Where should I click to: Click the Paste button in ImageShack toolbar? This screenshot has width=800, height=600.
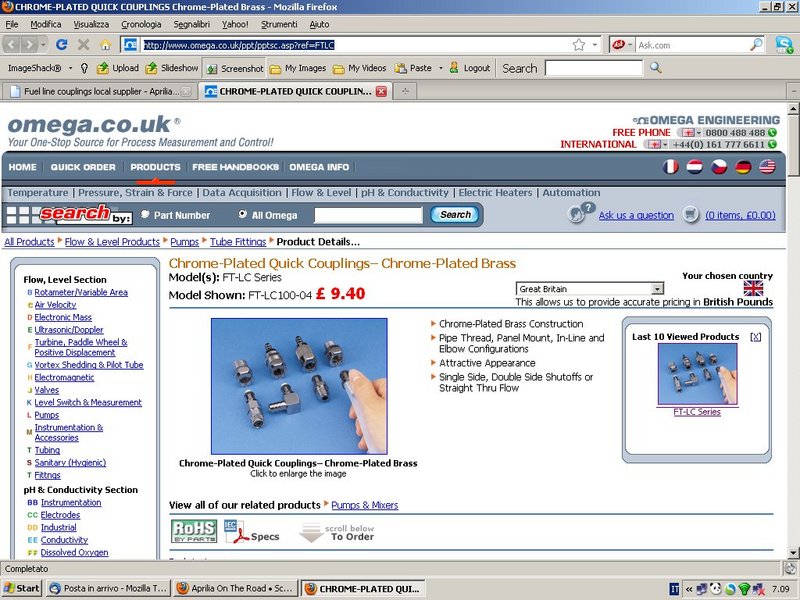click(x=414, y=68)
